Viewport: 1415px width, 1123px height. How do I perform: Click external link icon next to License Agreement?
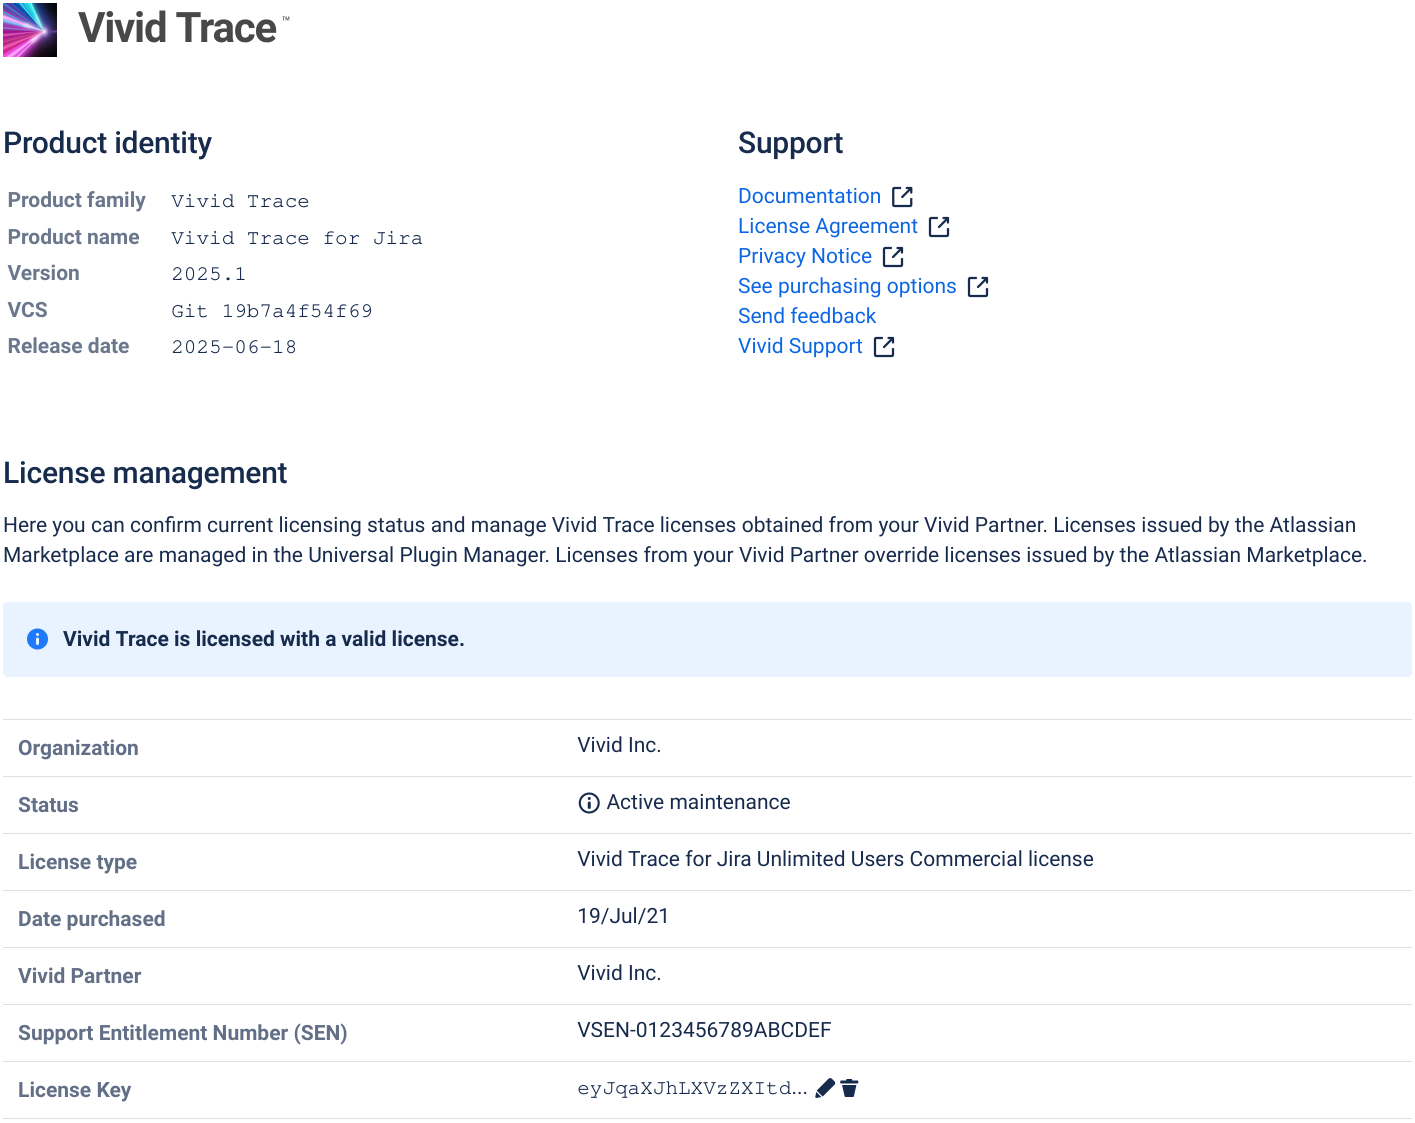pyautogui.click(x=939, y=226)
